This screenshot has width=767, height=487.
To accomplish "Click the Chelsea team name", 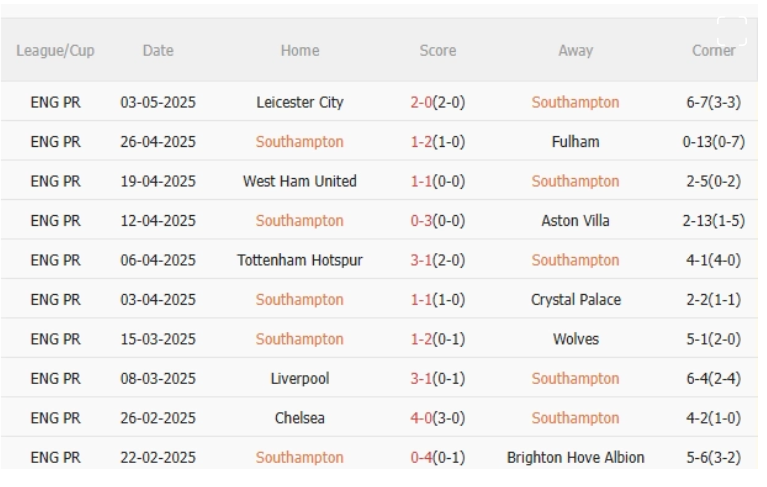I will click(300, 418).
